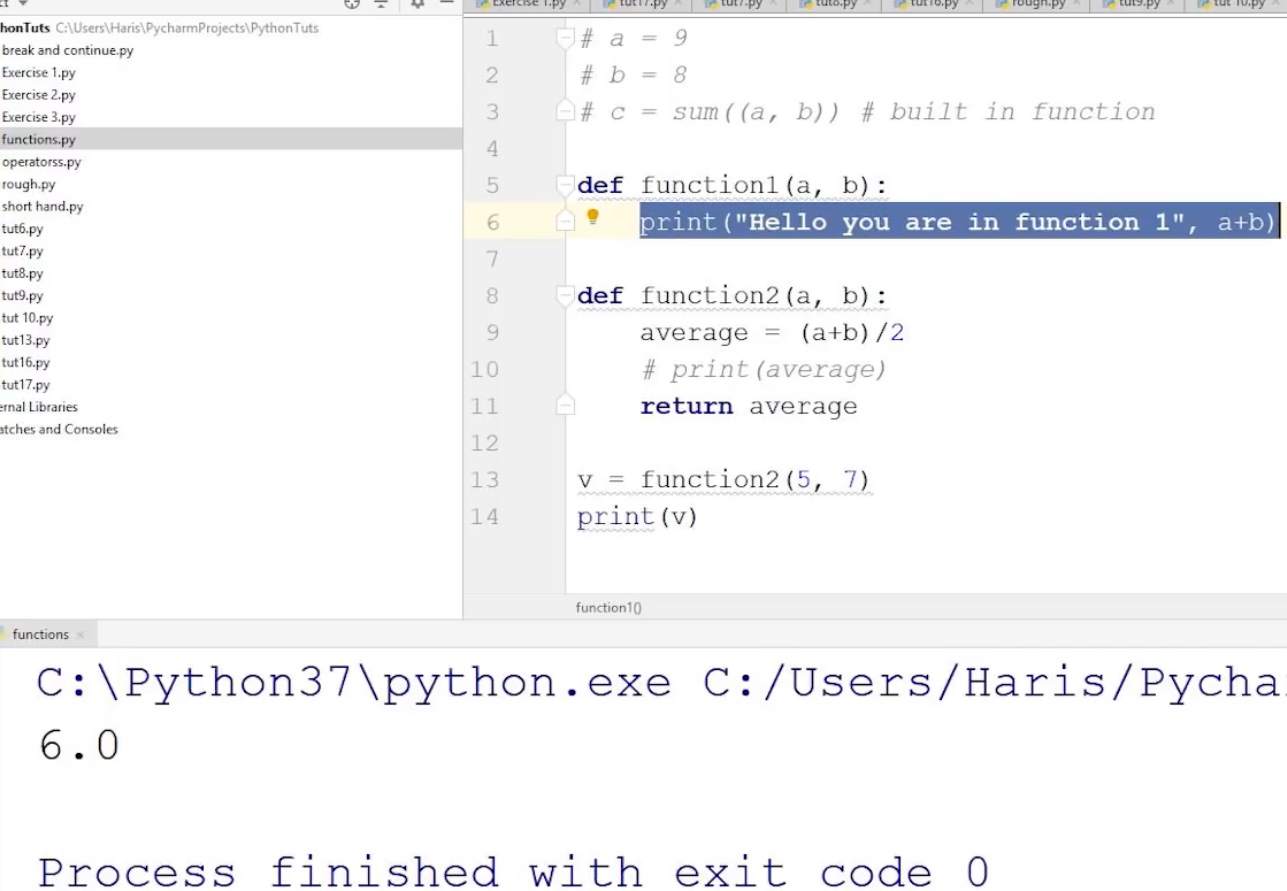The image size is (1287, 891).
Task: Click the External Libraries node icon
Action: click(4, 407)
